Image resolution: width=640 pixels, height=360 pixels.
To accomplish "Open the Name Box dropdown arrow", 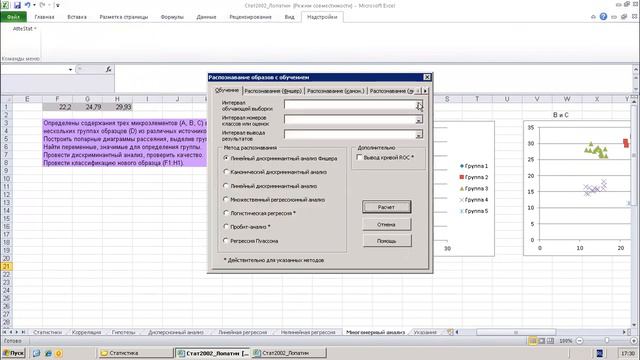I will click(x=70, y=69).
